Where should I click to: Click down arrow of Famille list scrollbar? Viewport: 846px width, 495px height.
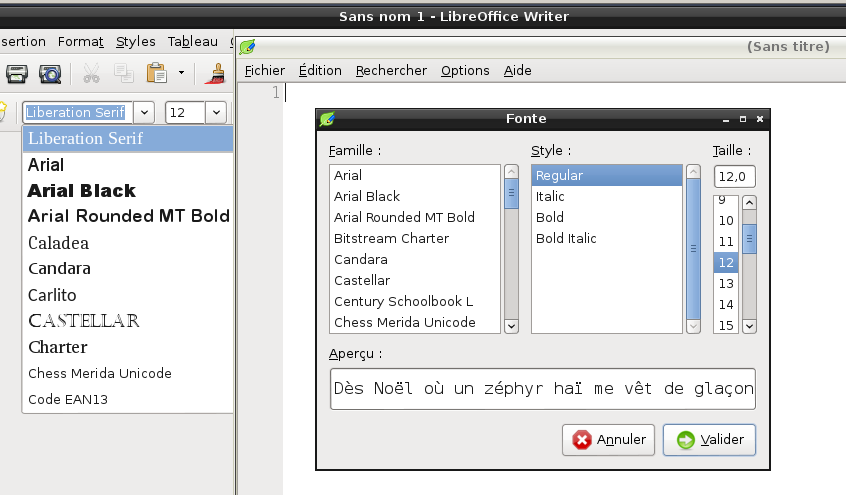(511, 326)
